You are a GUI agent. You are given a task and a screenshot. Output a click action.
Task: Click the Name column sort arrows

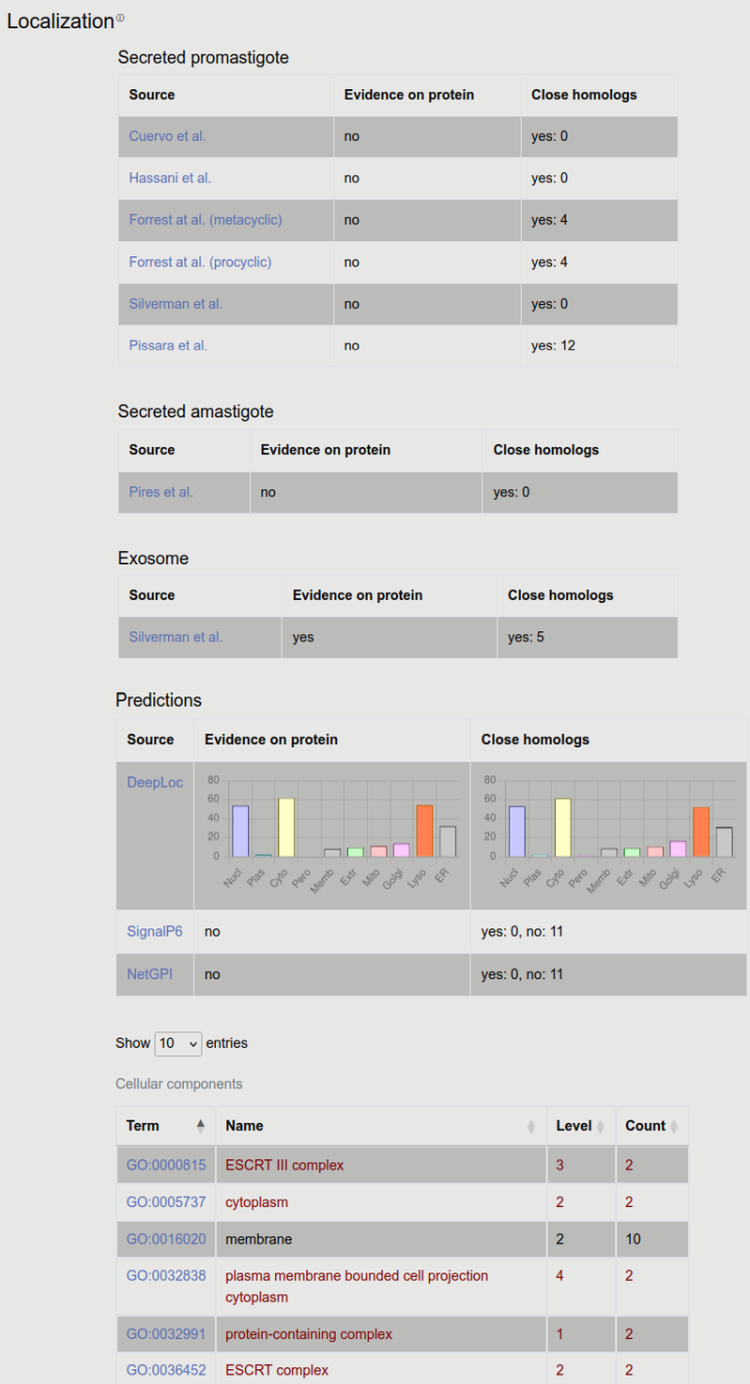(531, 1126)
